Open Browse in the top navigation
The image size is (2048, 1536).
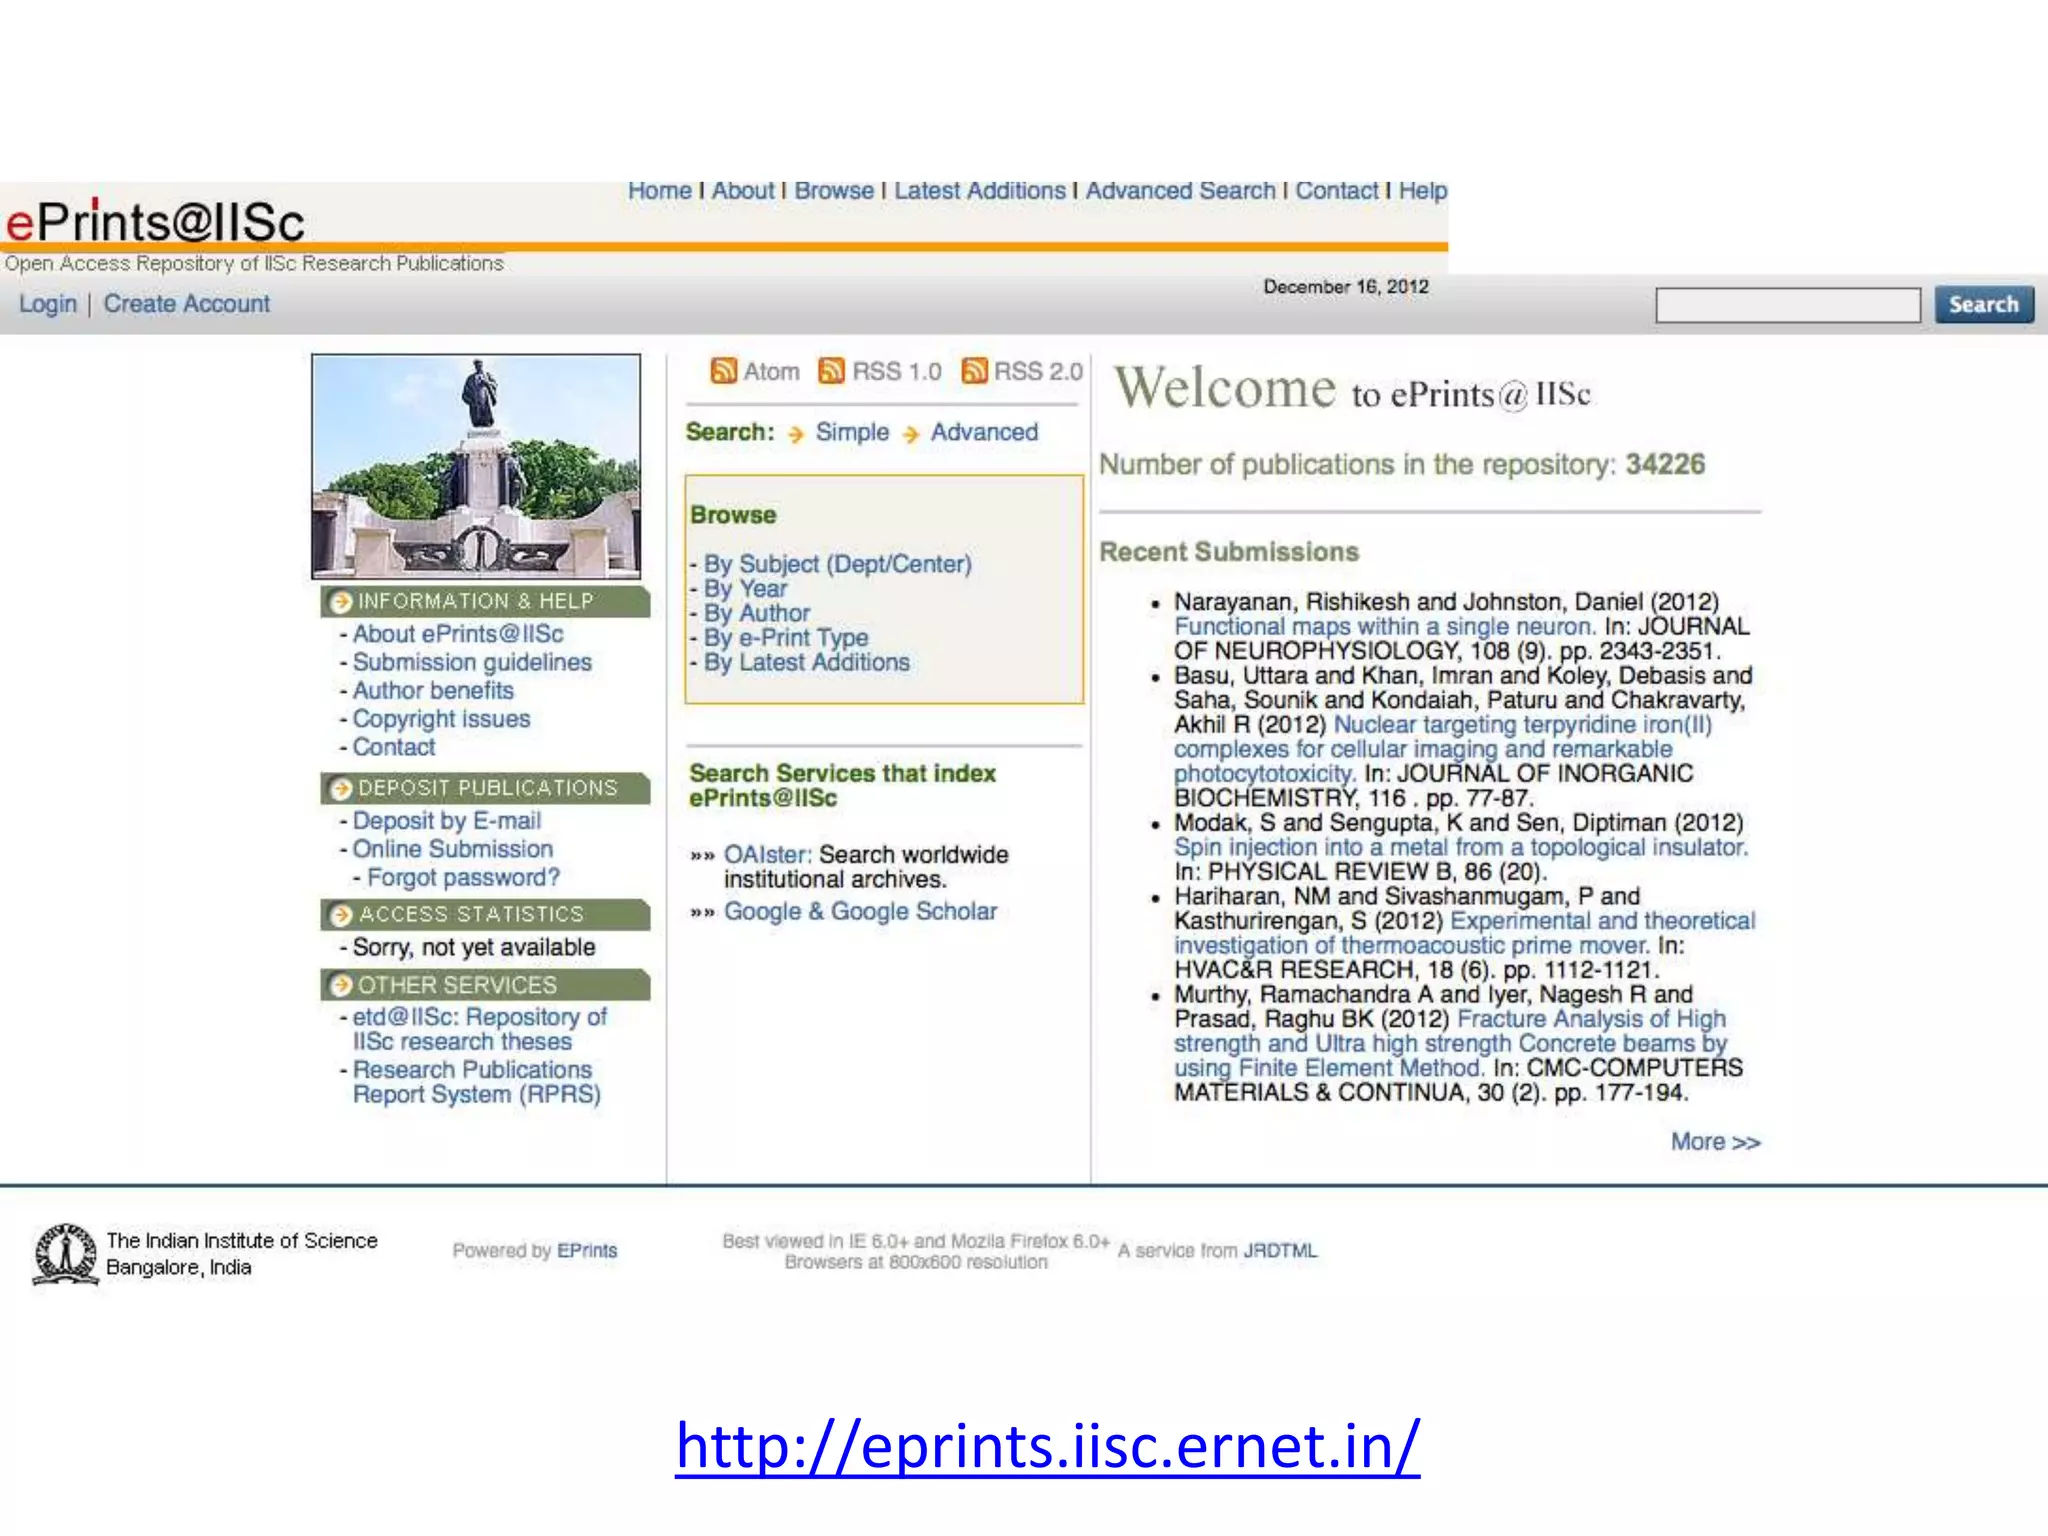(834, 190)
